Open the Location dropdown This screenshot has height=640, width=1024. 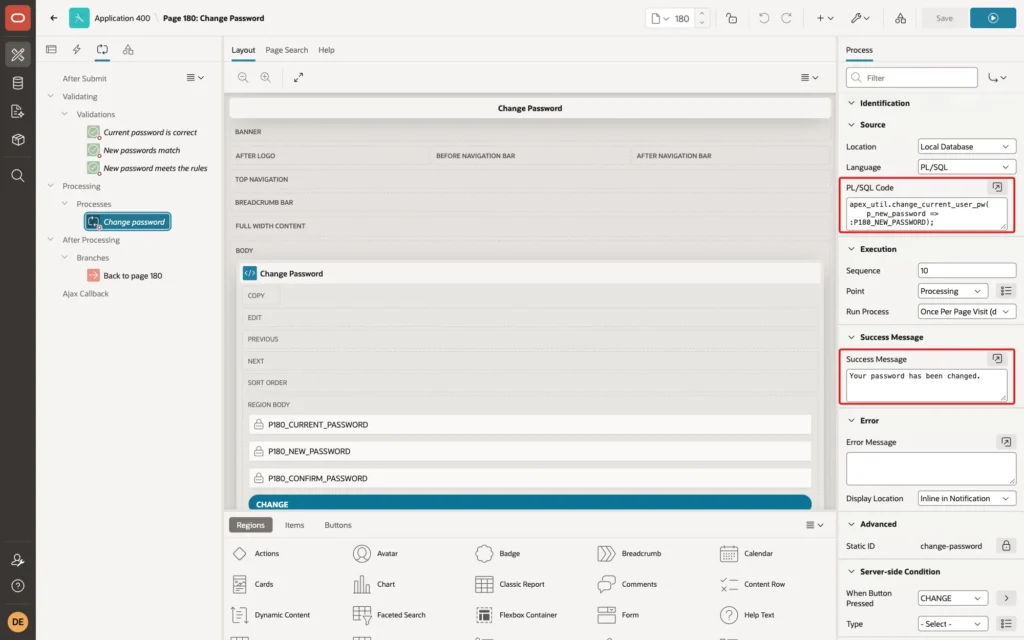pos(967,147)
